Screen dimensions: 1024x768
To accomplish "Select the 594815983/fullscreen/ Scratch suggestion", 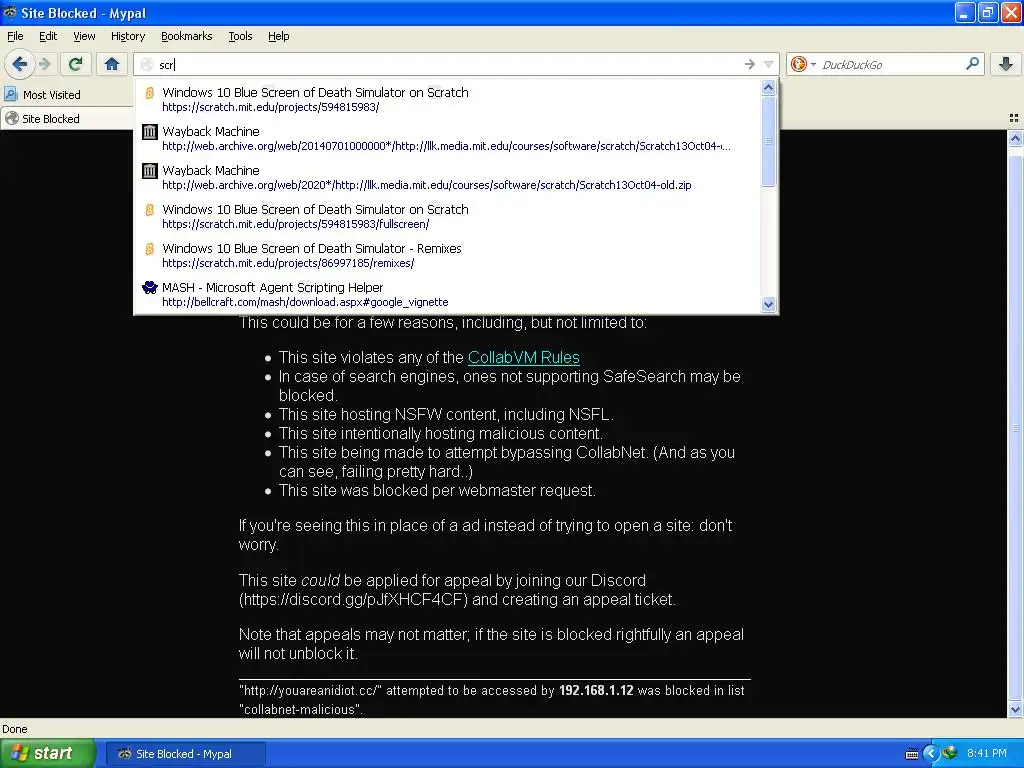I will [x=448, y=217].
